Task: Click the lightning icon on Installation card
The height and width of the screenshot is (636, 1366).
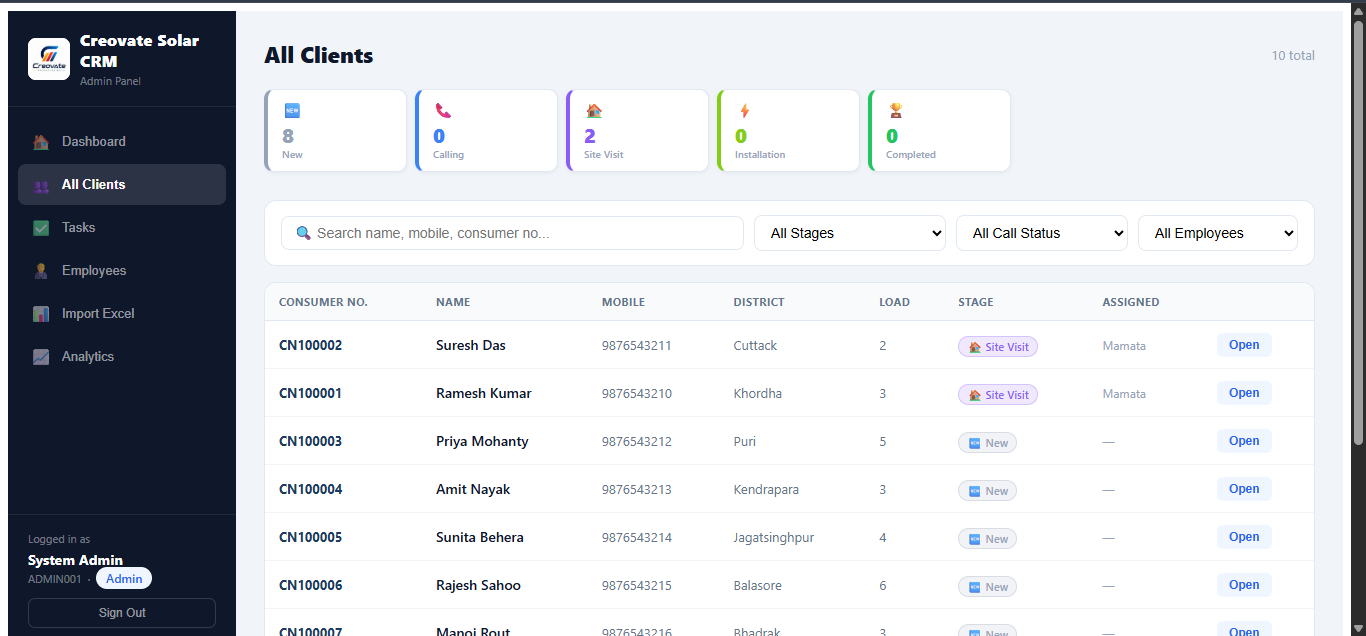Action: pyautogui.click(x=744, y=110)
